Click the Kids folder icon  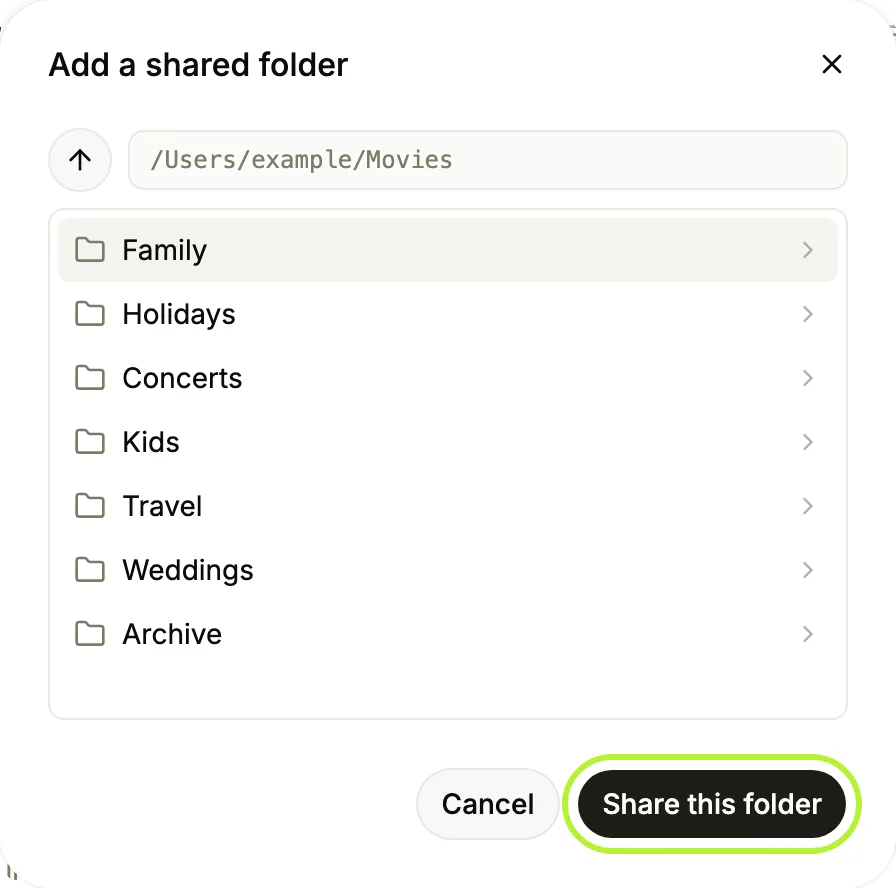point(90,442)
